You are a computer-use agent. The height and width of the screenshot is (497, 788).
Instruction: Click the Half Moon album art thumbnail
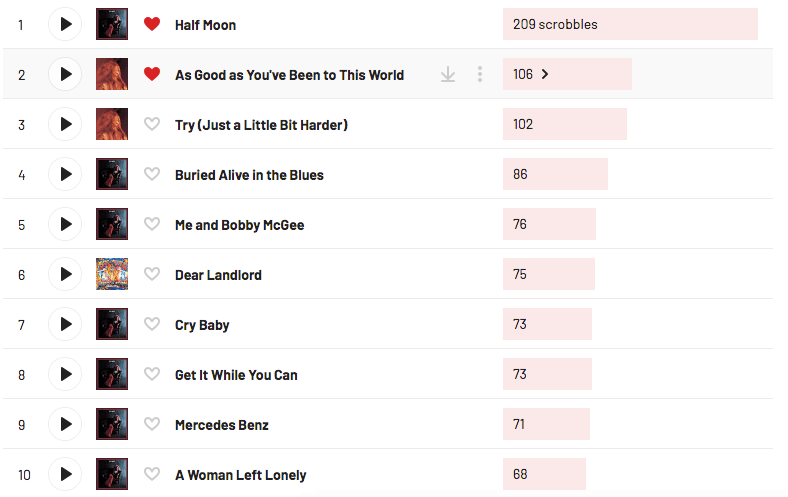click(x=112, y=24)
